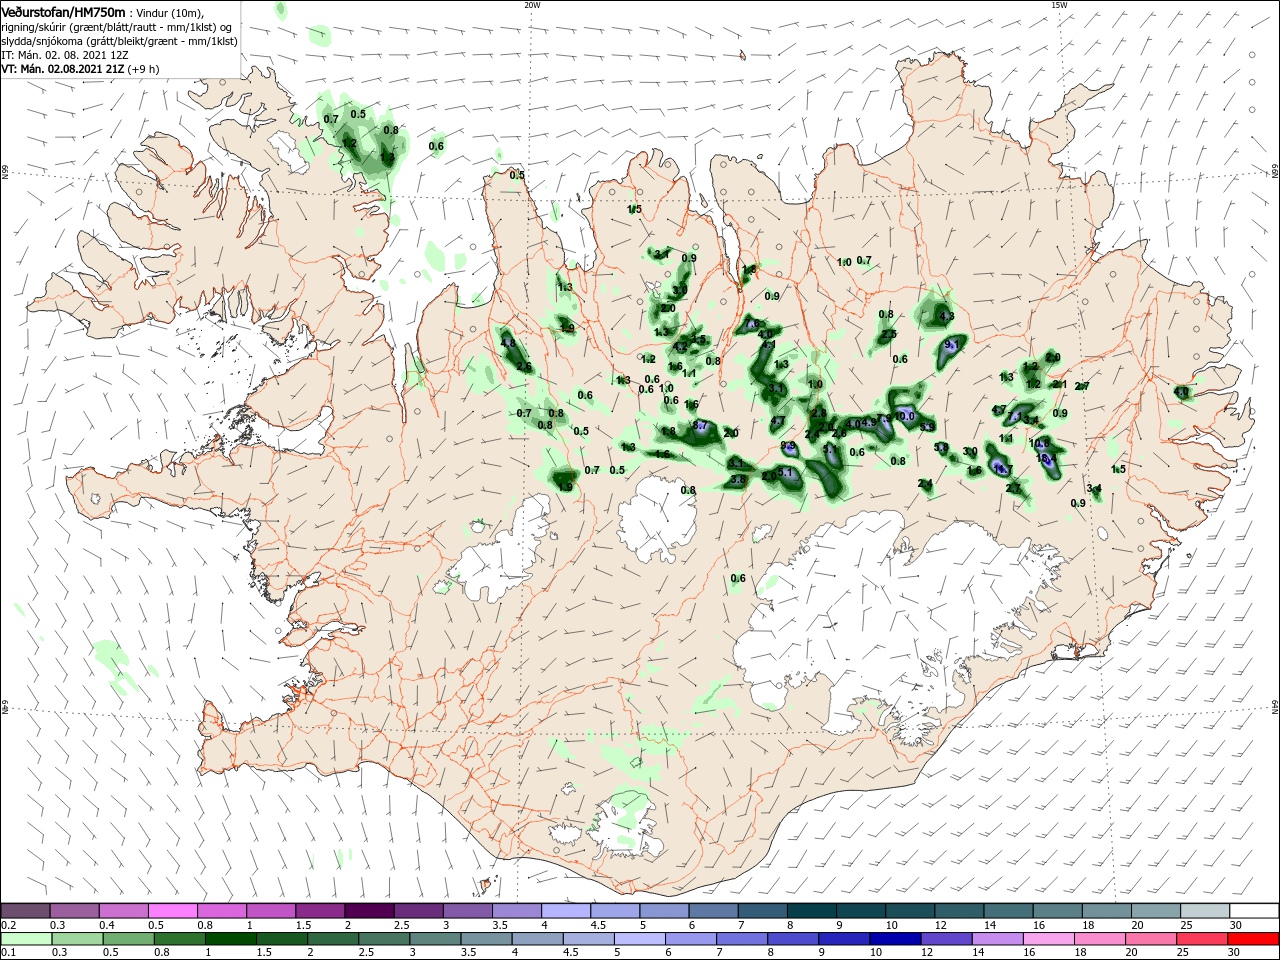The height and width of the screenshot is (960, 1280).
Task: Click the 'slydda/snjókoma' legend description line
Action: (x=120, y=41)
